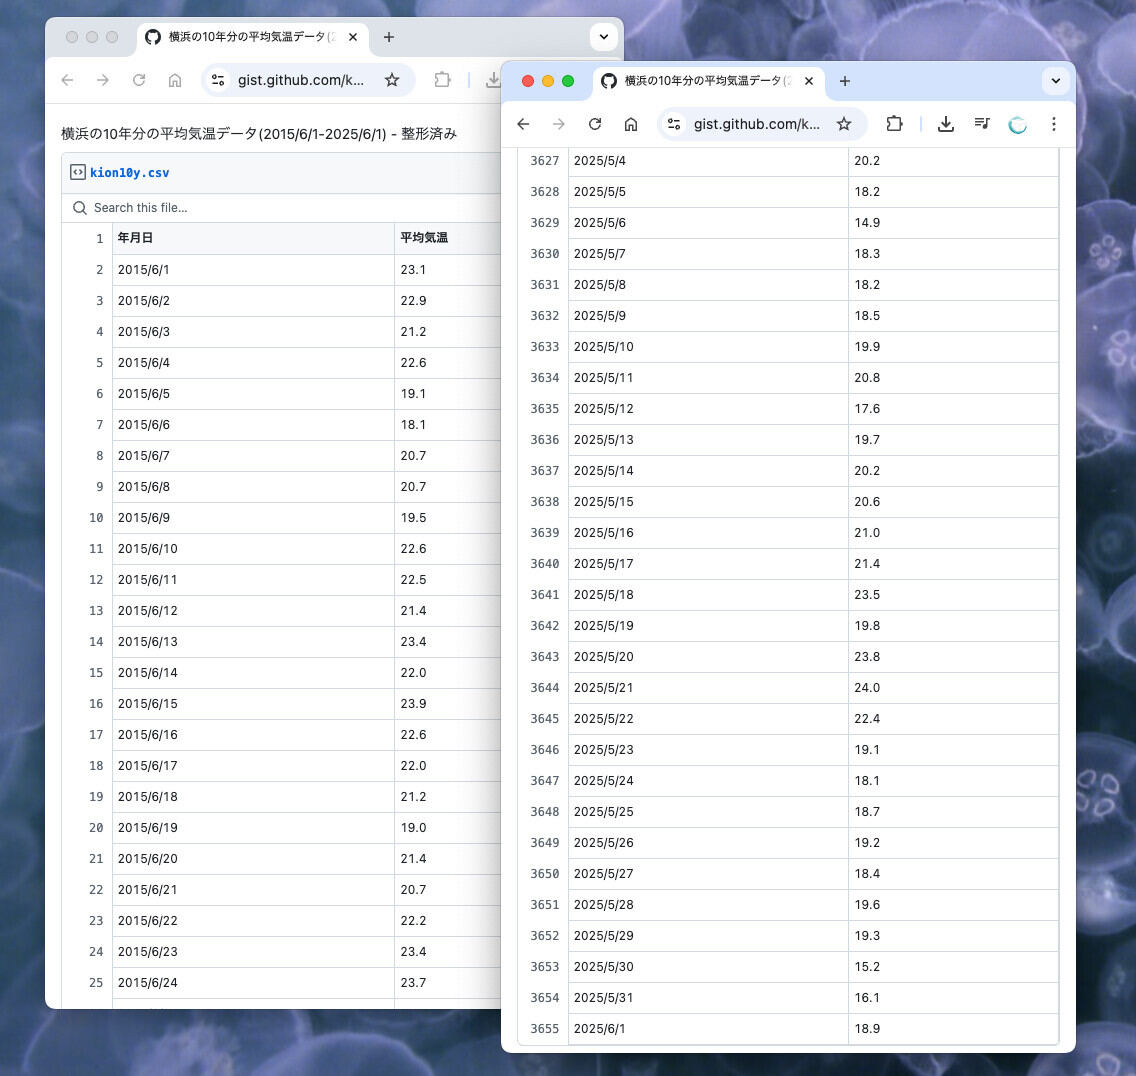Reload the page in the front window

(x=595, y=124)
